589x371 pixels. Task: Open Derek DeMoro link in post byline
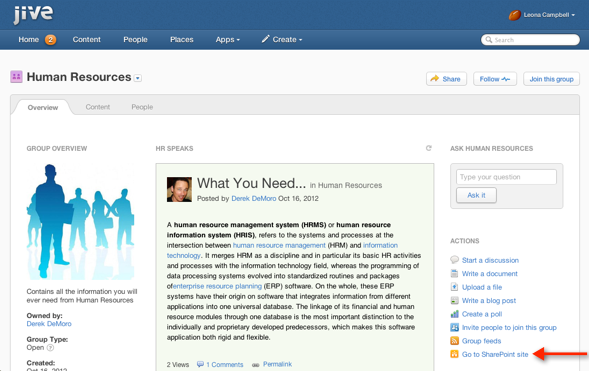(254, 198)
